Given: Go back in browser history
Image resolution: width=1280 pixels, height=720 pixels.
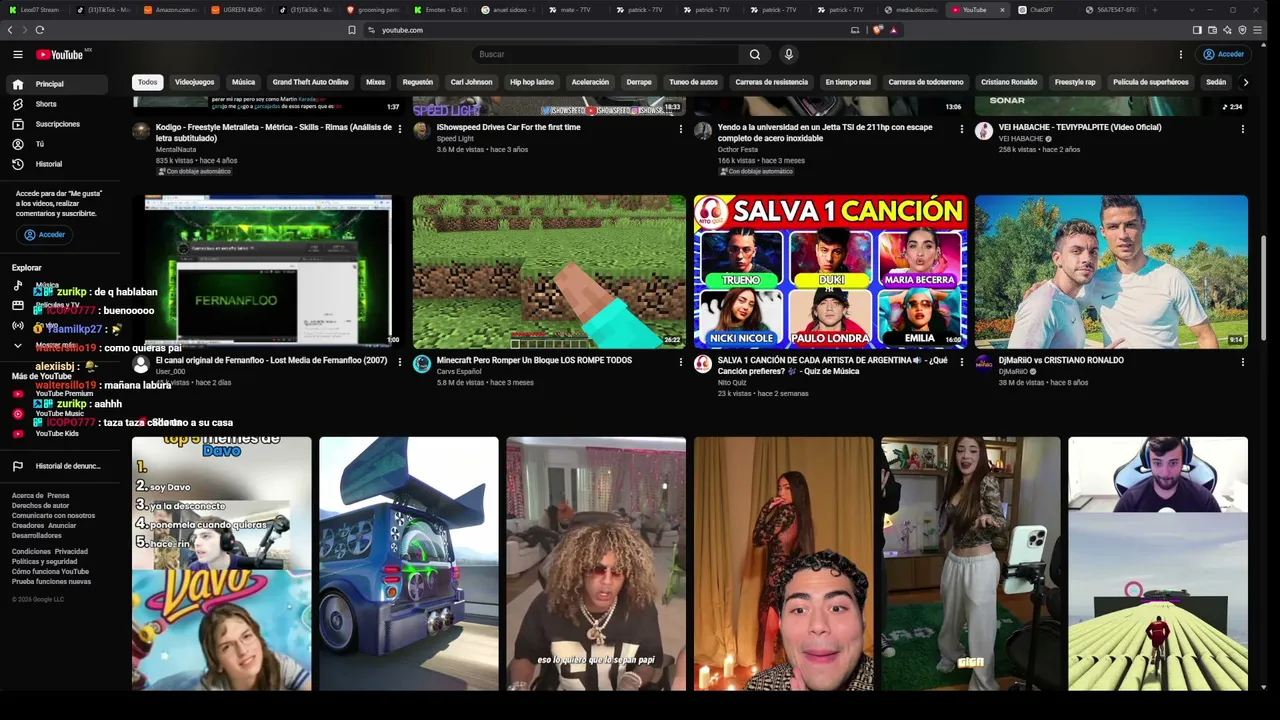Looking at the screenshot, I should [x=10, y=30].
